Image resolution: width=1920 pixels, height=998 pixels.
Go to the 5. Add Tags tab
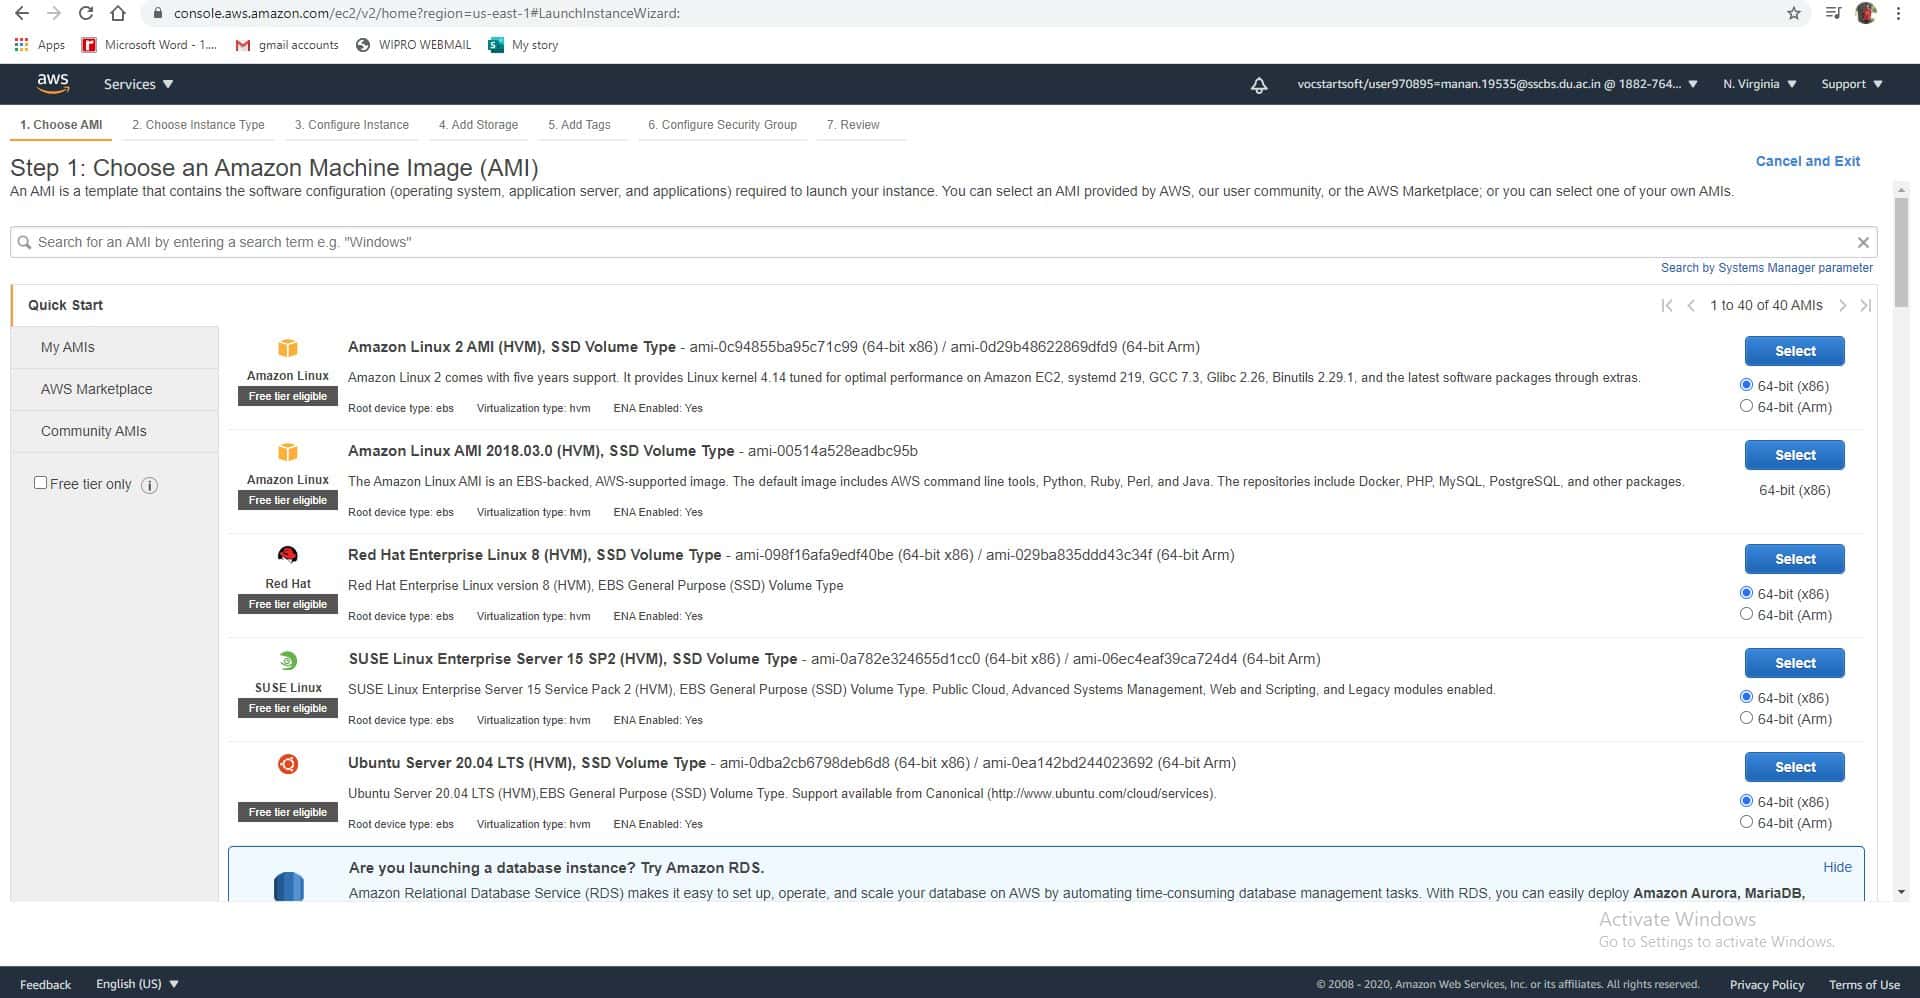[579, 125]
